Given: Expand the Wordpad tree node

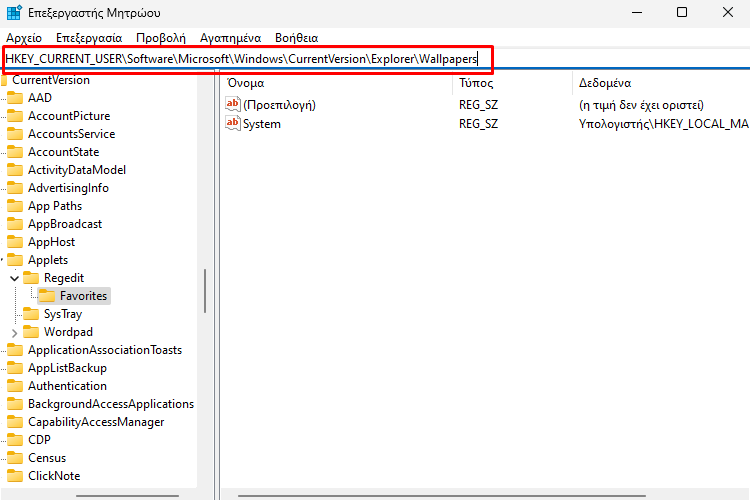Looking at the screenshot, I should pos(14,333).
